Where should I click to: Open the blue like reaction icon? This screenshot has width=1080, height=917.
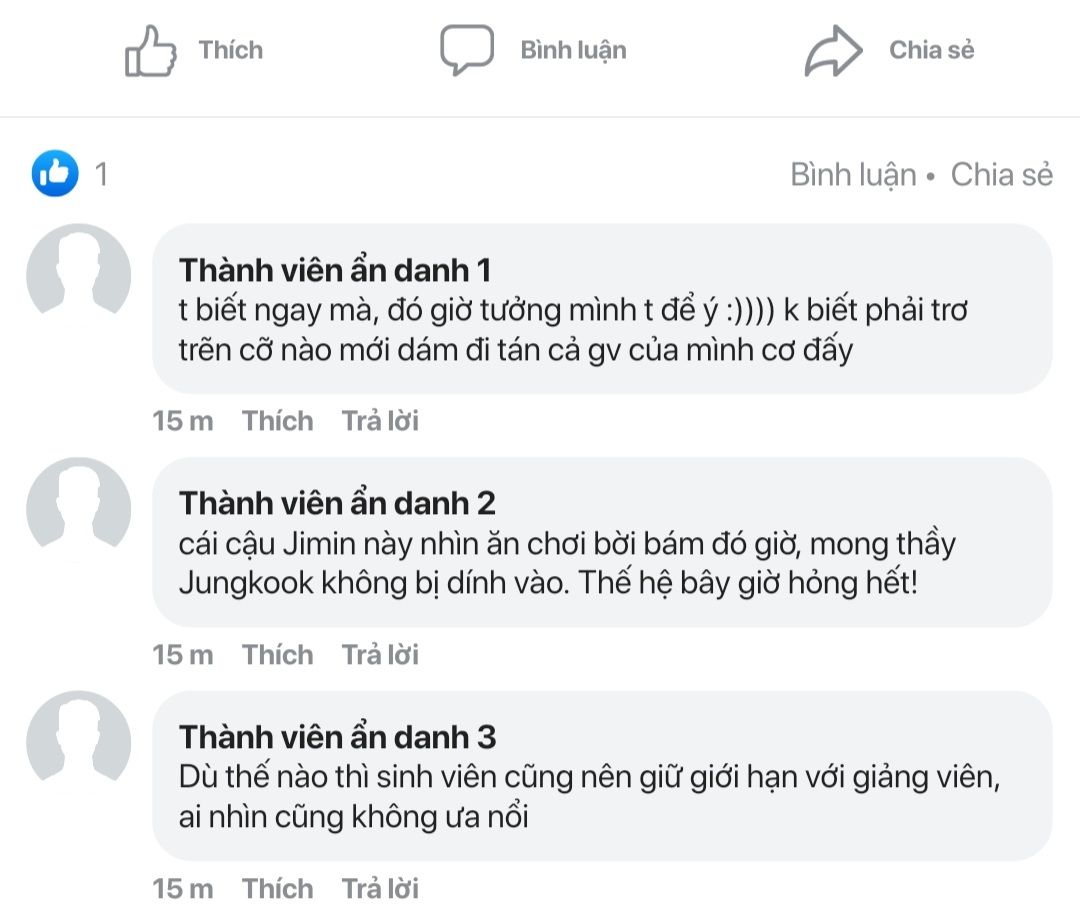tap(55, 175)
